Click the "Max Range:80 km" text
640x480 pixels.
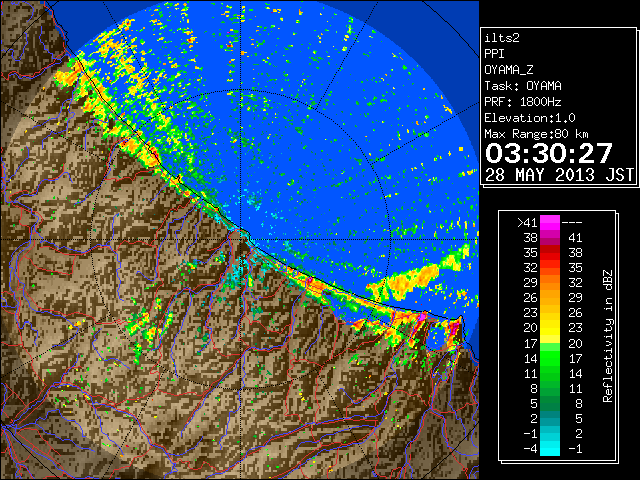click(537, 134)
